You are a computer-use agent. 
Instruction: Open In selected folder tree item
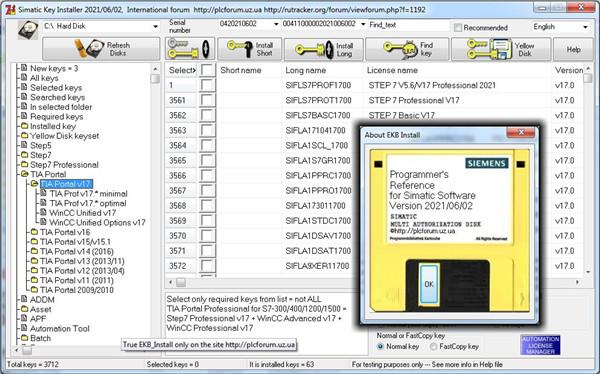61,107
